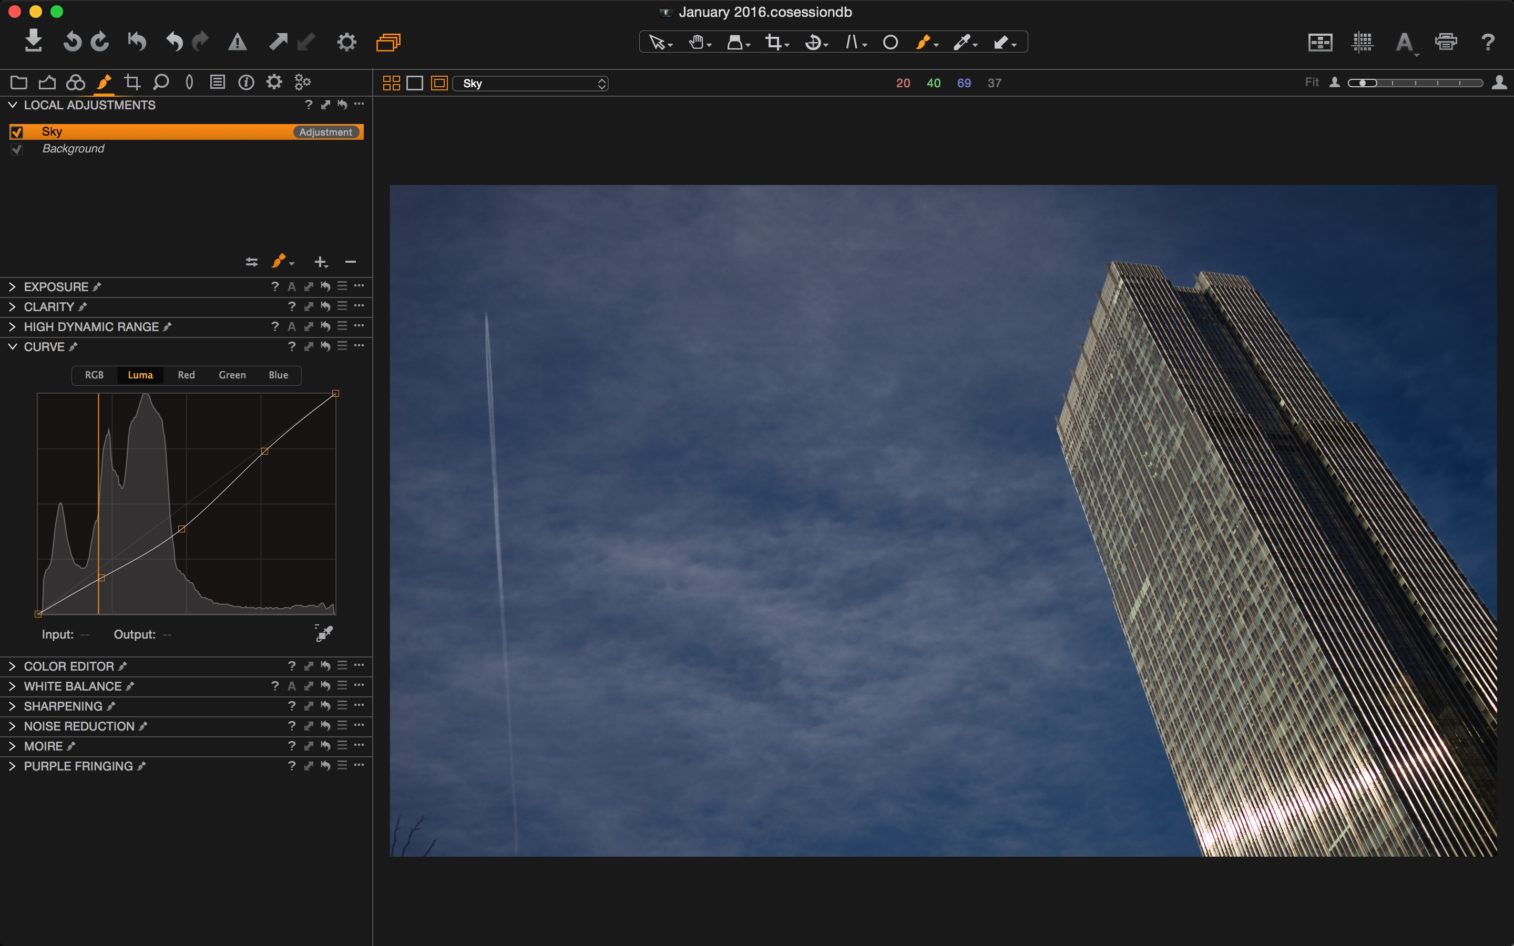Expand the High Dynamic Range panel
Screen dimensions: 1514x946
(x=11, y=326)
